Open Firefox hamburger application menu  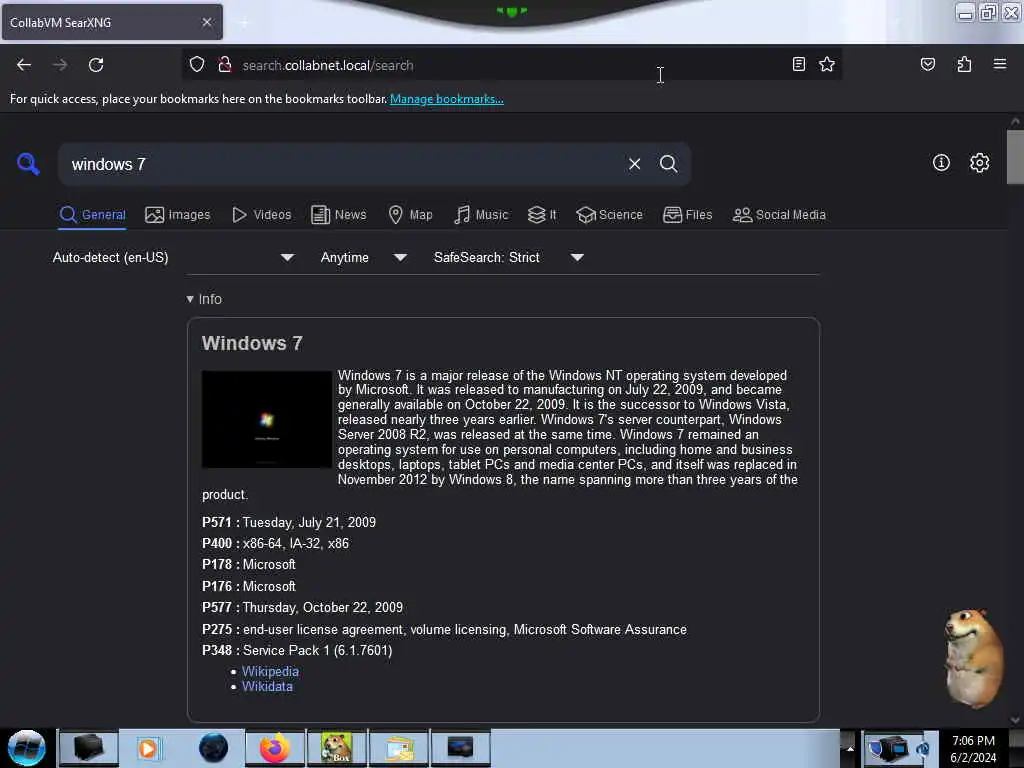tap(999, 64)
